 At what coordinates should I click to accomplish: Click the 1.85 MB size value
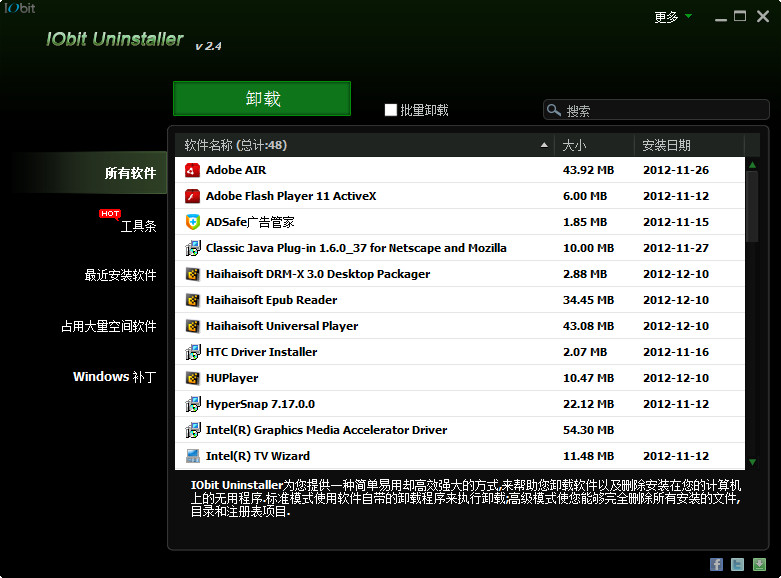click(585, 222)
